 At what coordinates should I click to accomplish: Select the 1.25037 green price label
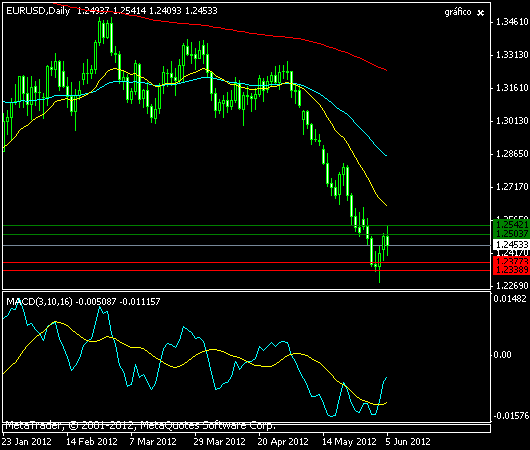click(512, 233)
